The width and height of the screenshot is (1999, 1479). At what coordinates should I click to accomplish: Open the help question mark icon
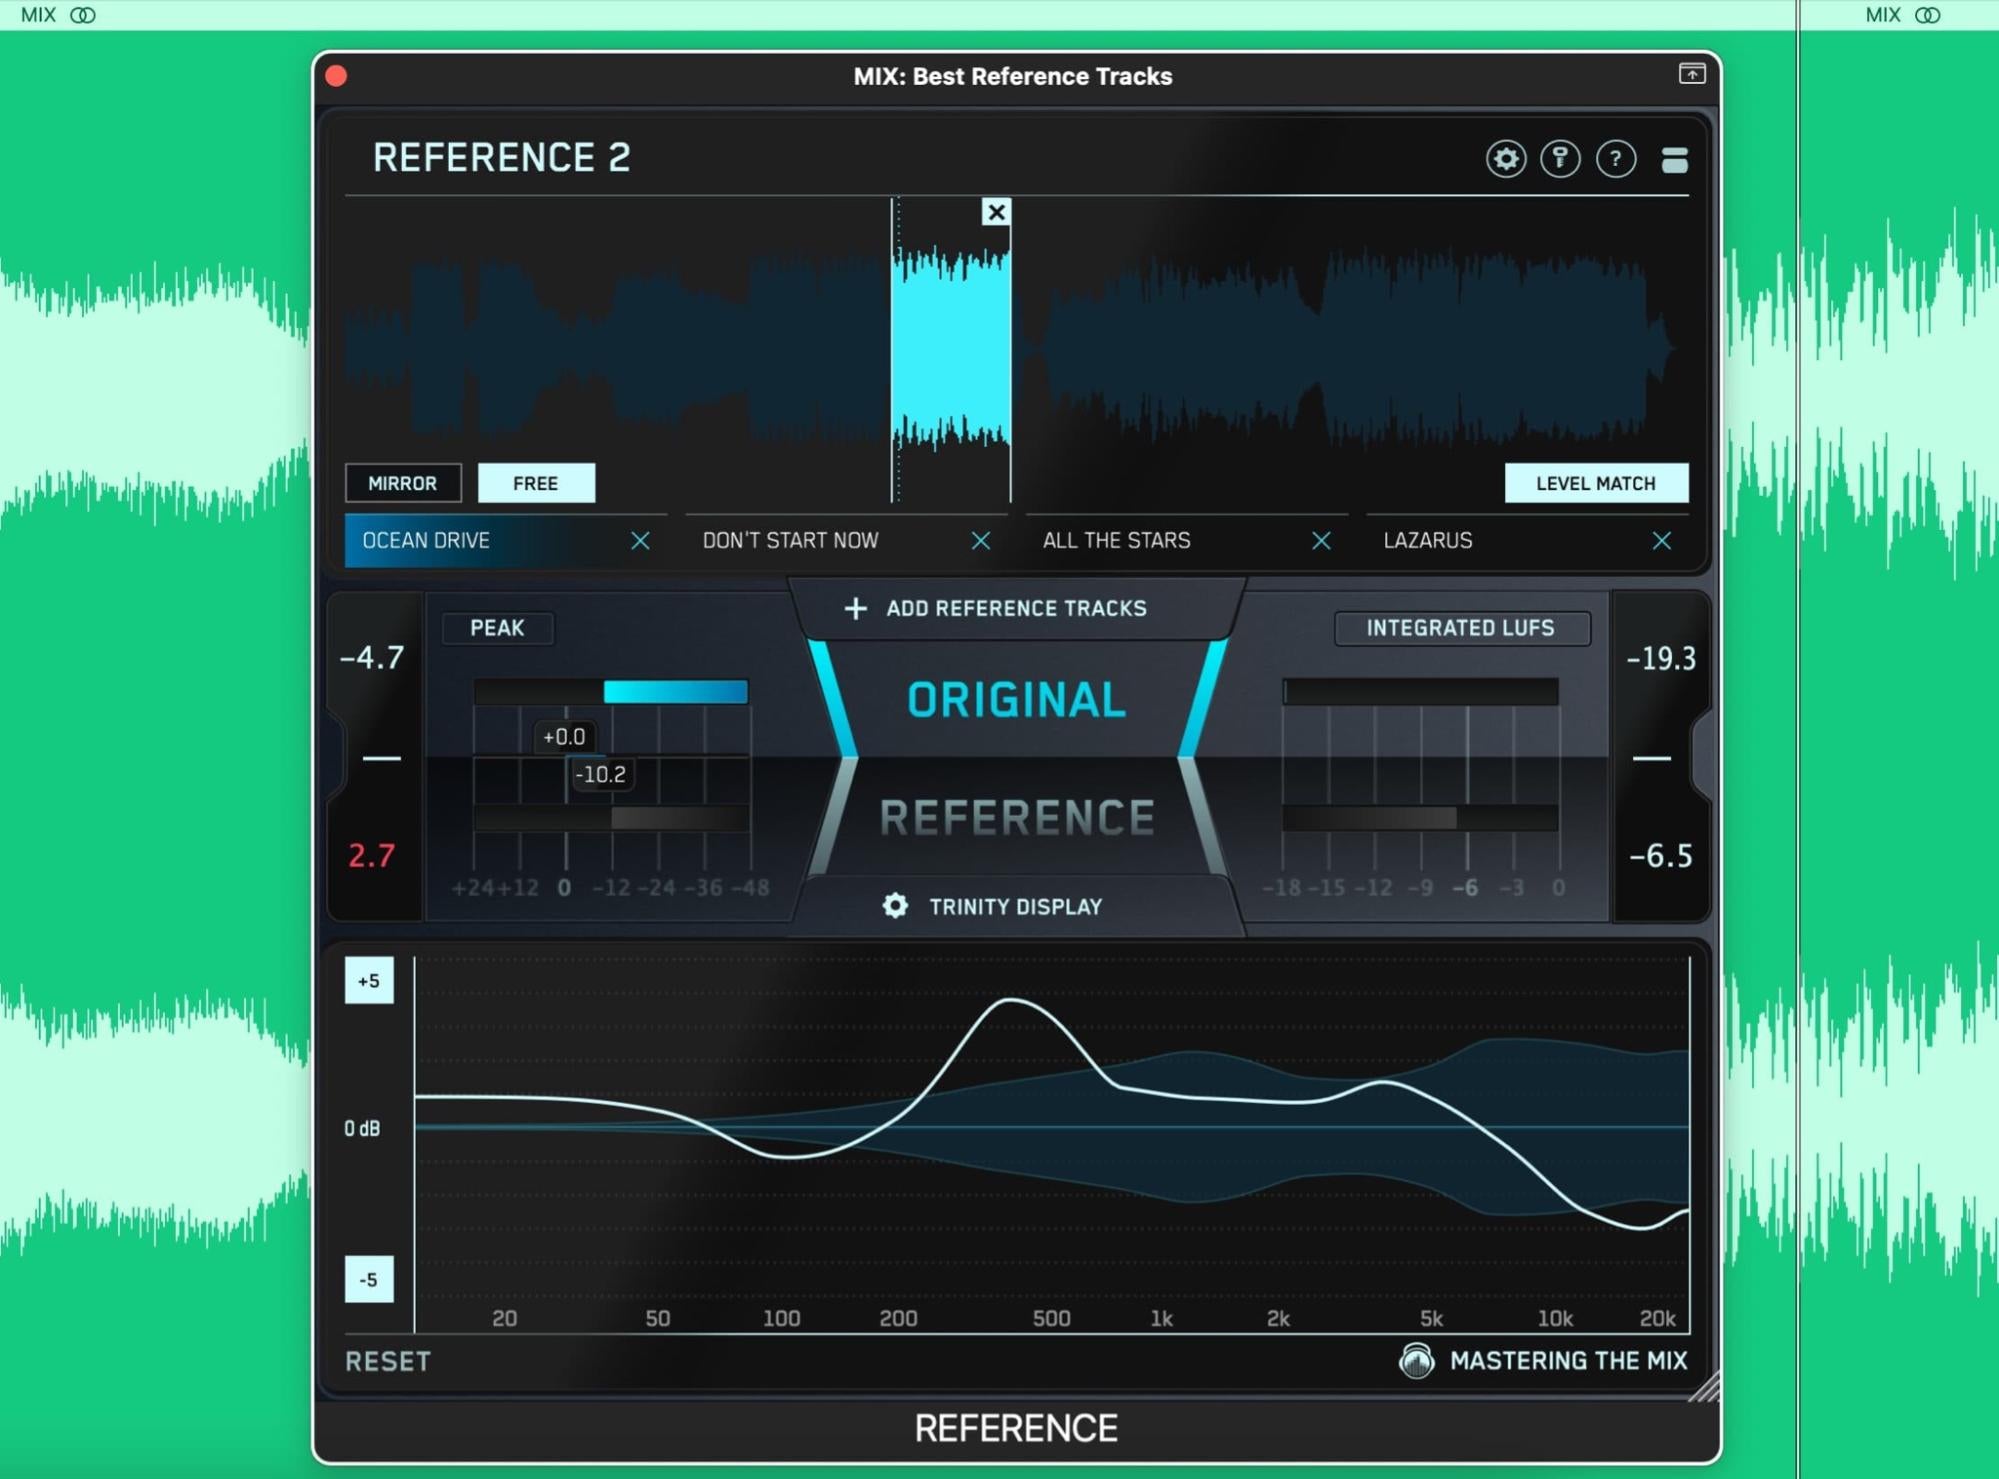[1615, 159]
